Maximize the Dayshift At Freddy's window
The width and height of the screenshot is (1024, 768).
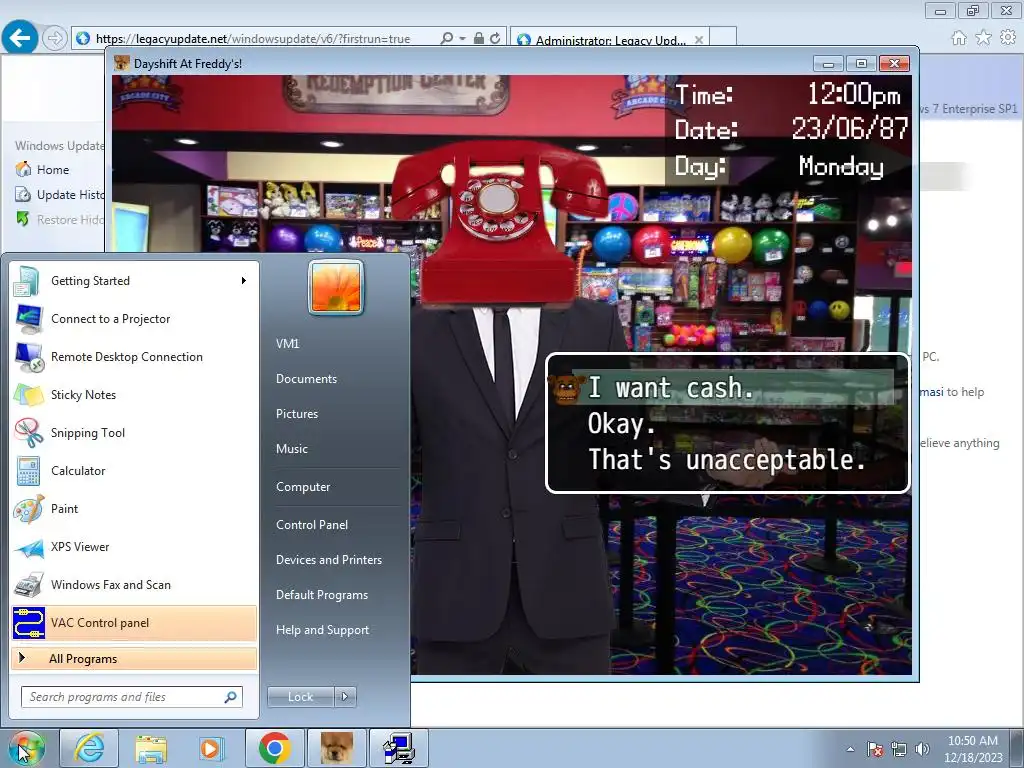coord(861,64)
